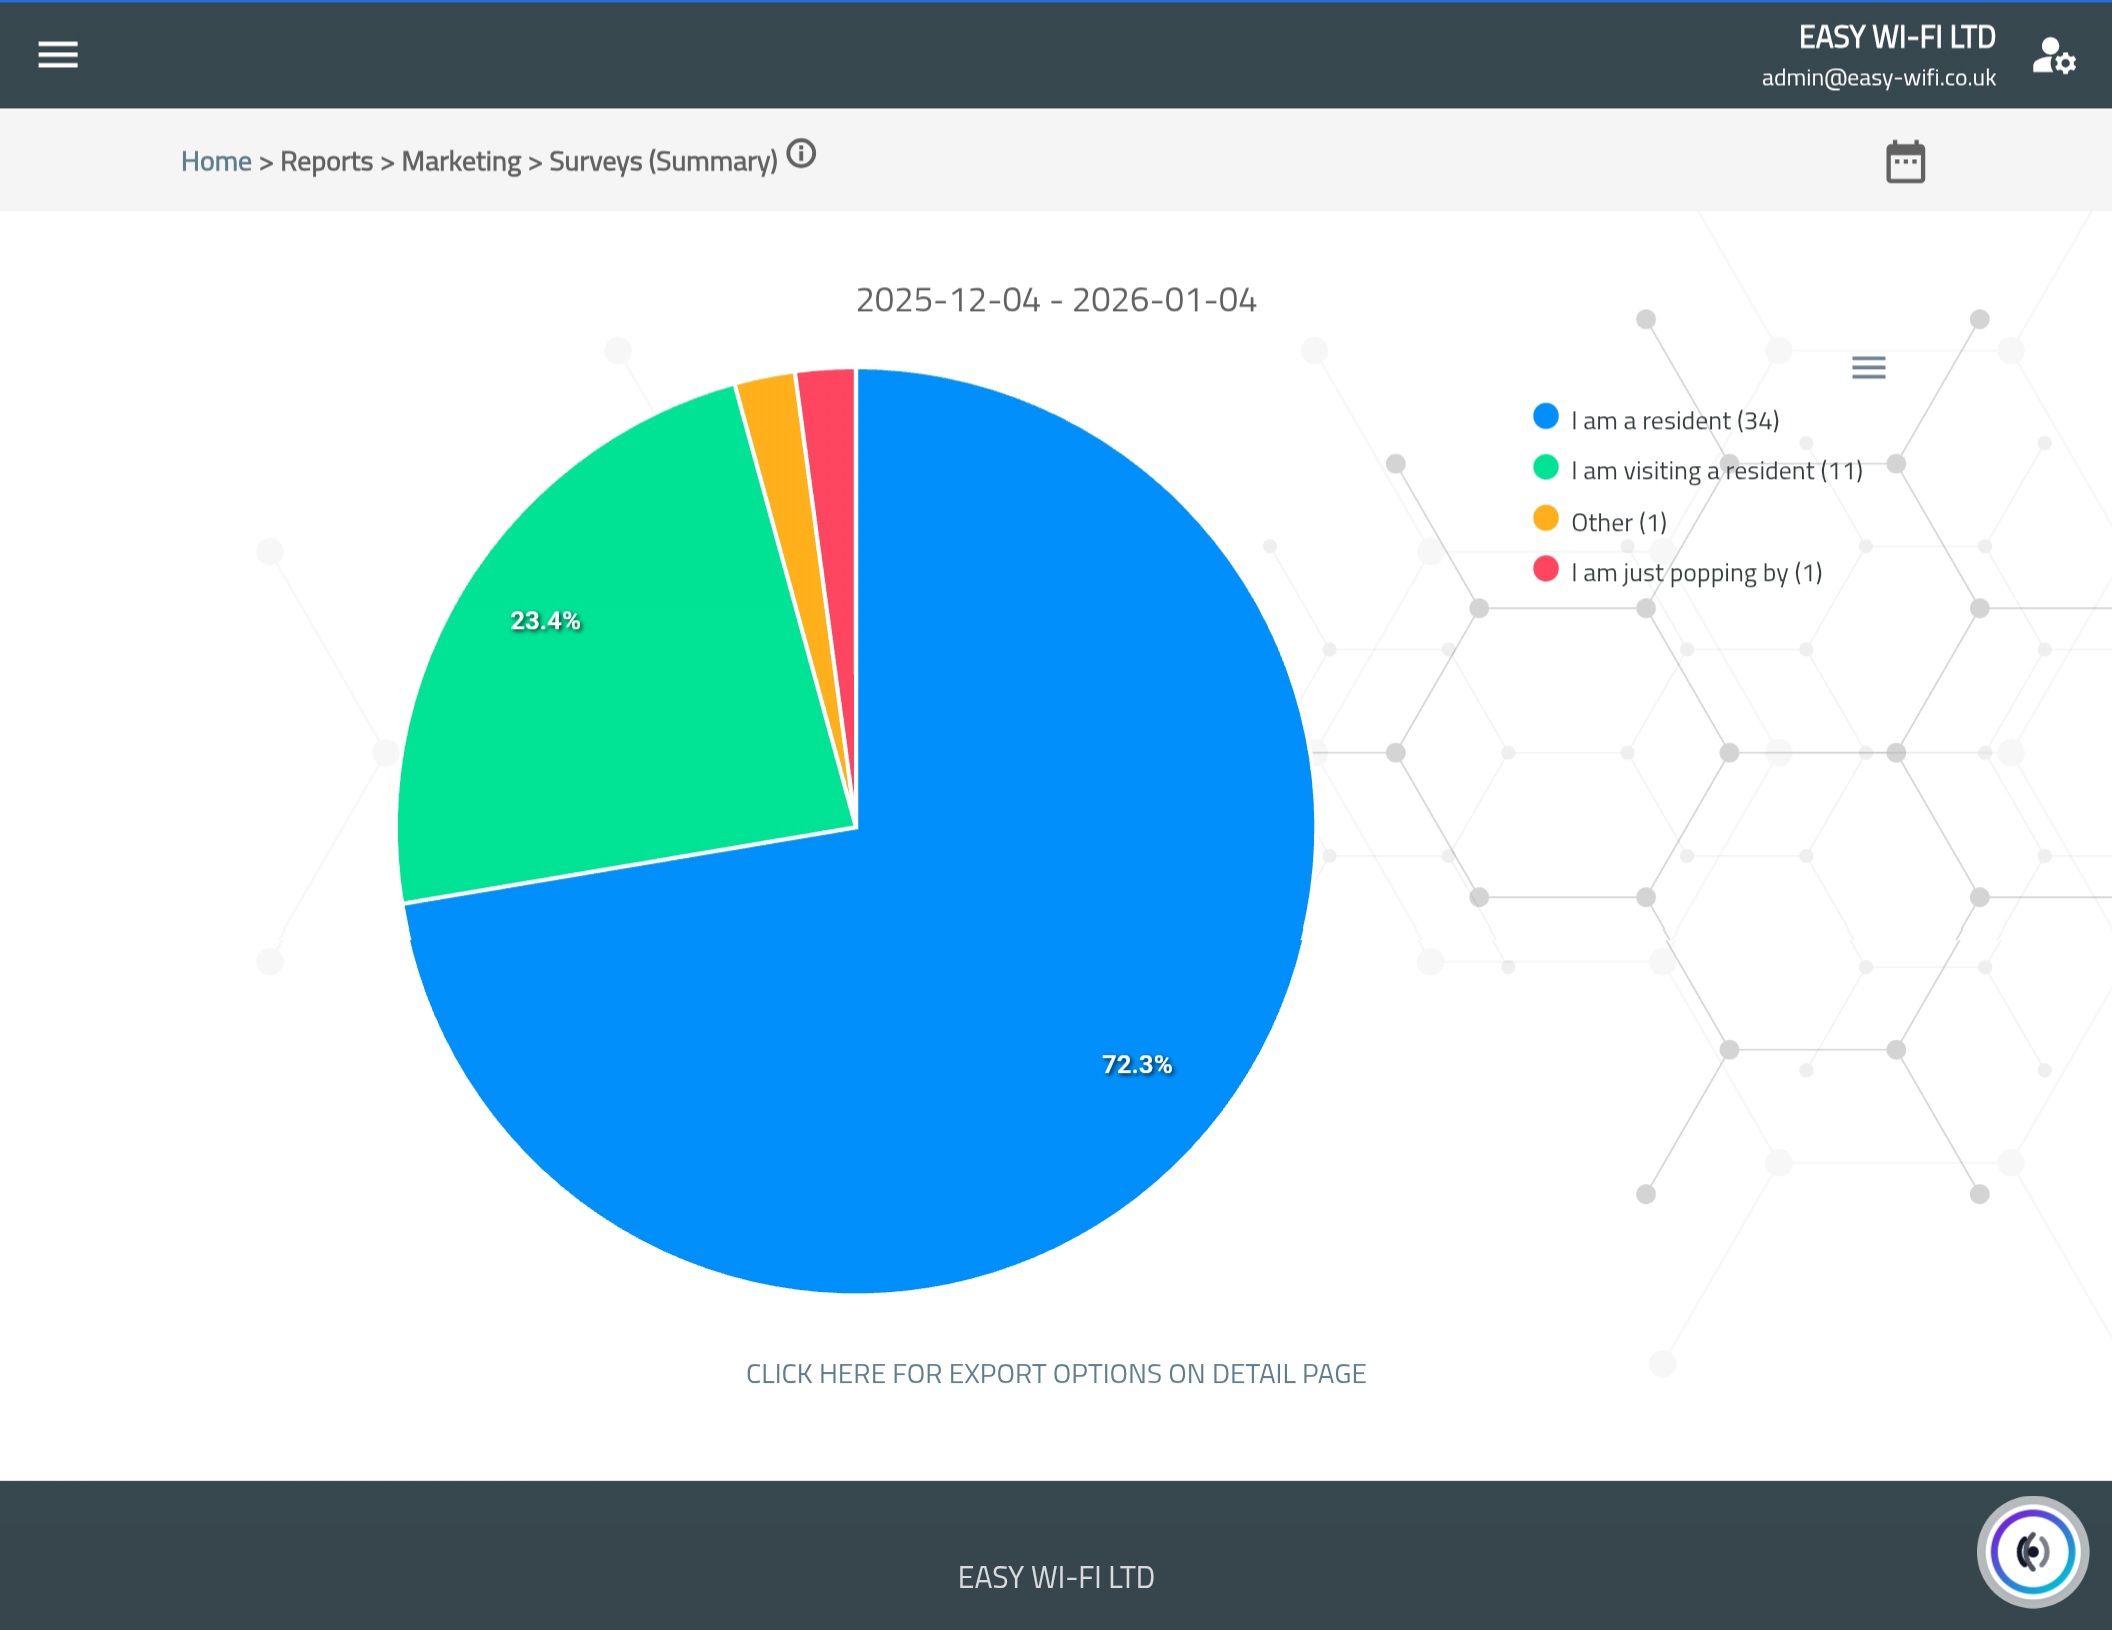Open the user account settings icon
The width and height of the screenshot is (2112, 1630).
coord(2053,56)
